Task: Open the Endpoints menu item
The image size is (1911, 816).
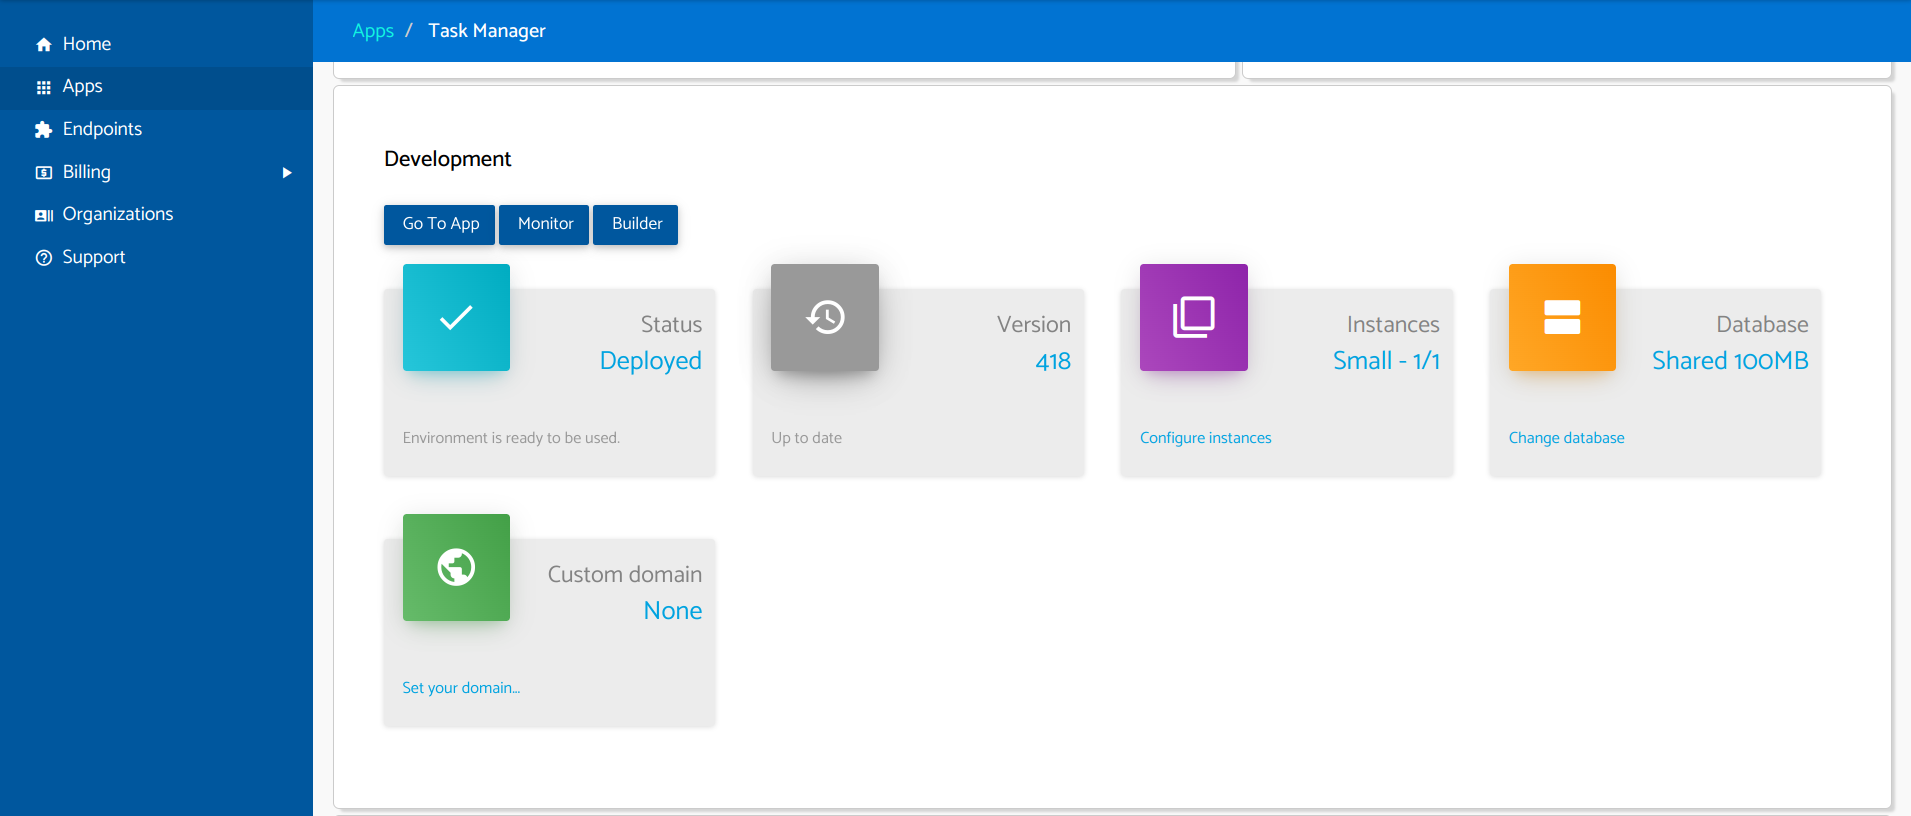Action: 156,129
